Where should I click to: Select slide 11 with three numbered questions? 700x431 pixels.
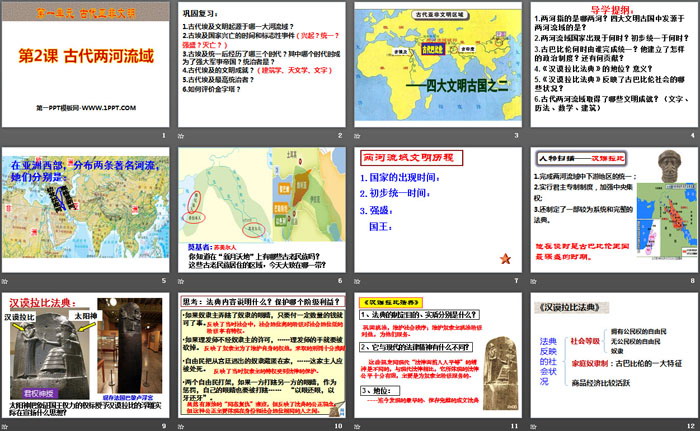point(438,355)
